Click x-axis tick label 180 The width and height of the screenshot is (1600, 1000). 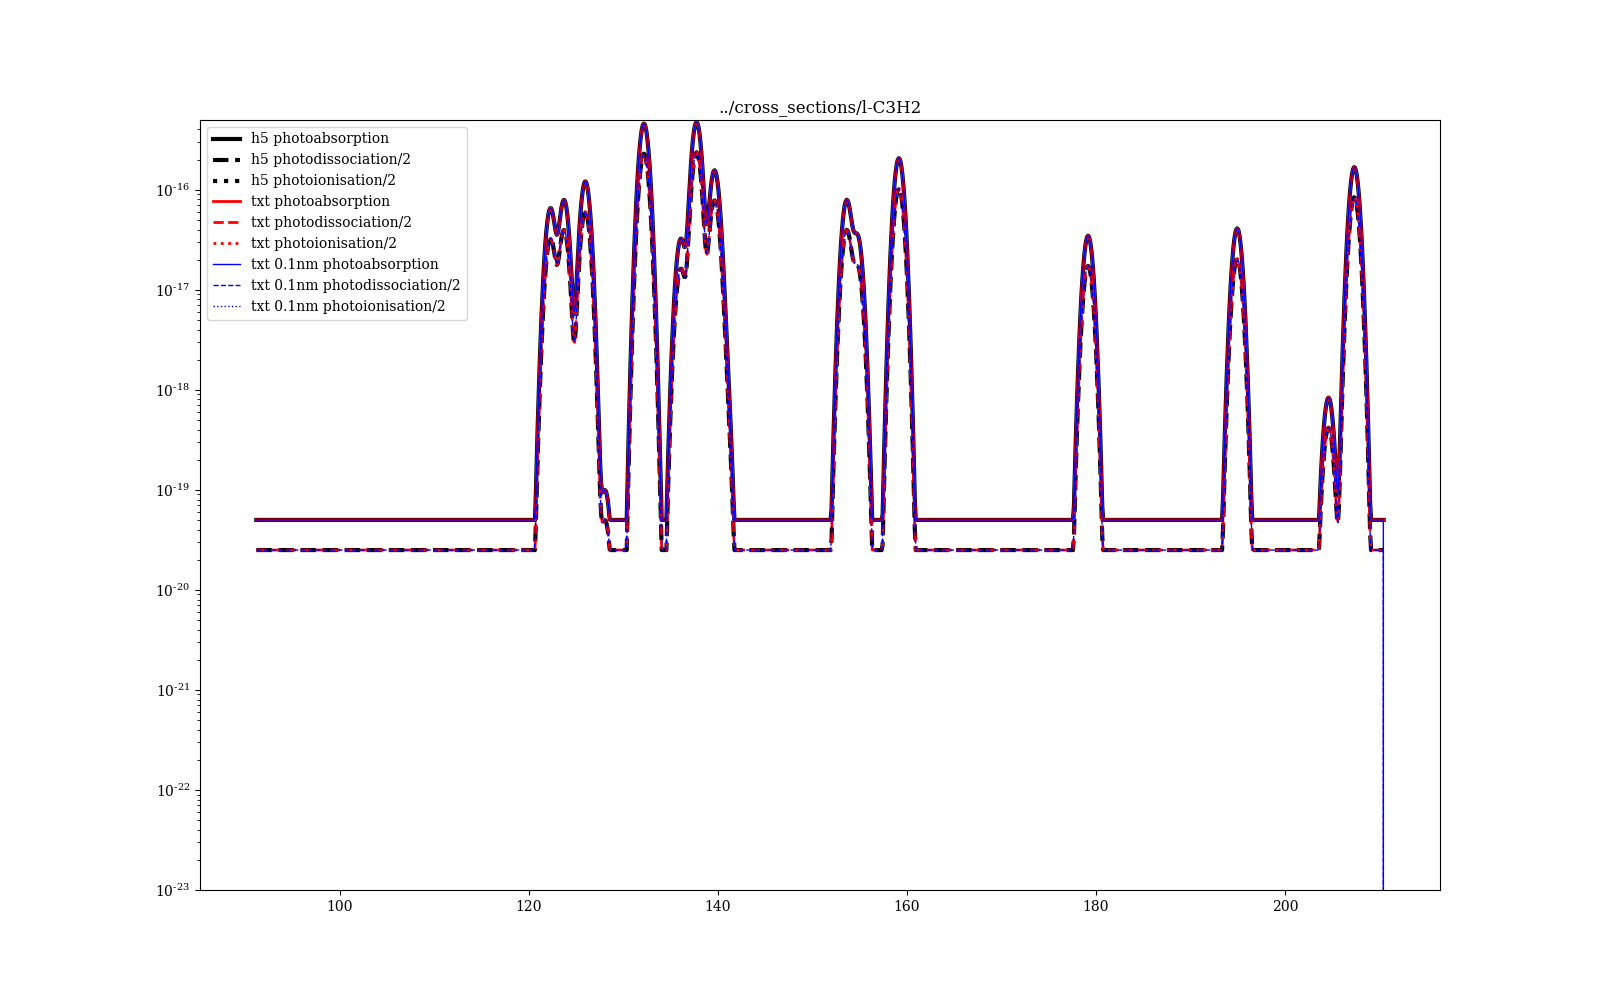coord(1096,906)
